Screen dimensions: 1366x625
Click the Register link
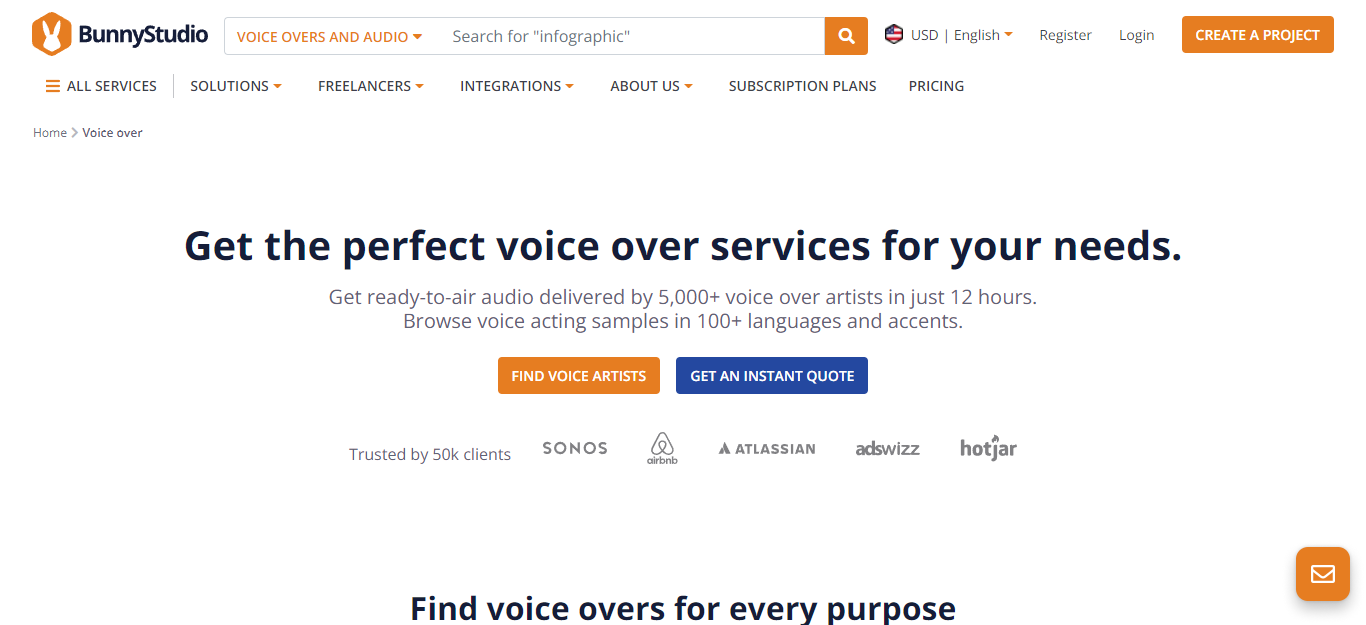coord(1065,35)
